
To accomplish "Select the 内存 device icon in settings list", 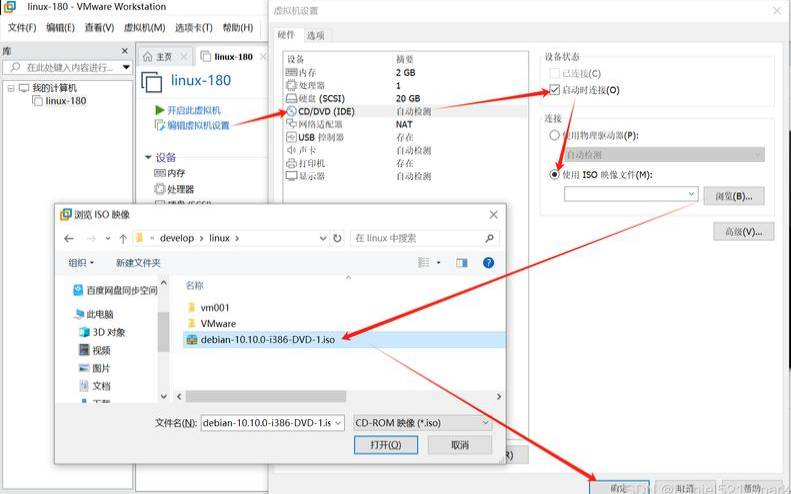I will (x=292, y=73).
